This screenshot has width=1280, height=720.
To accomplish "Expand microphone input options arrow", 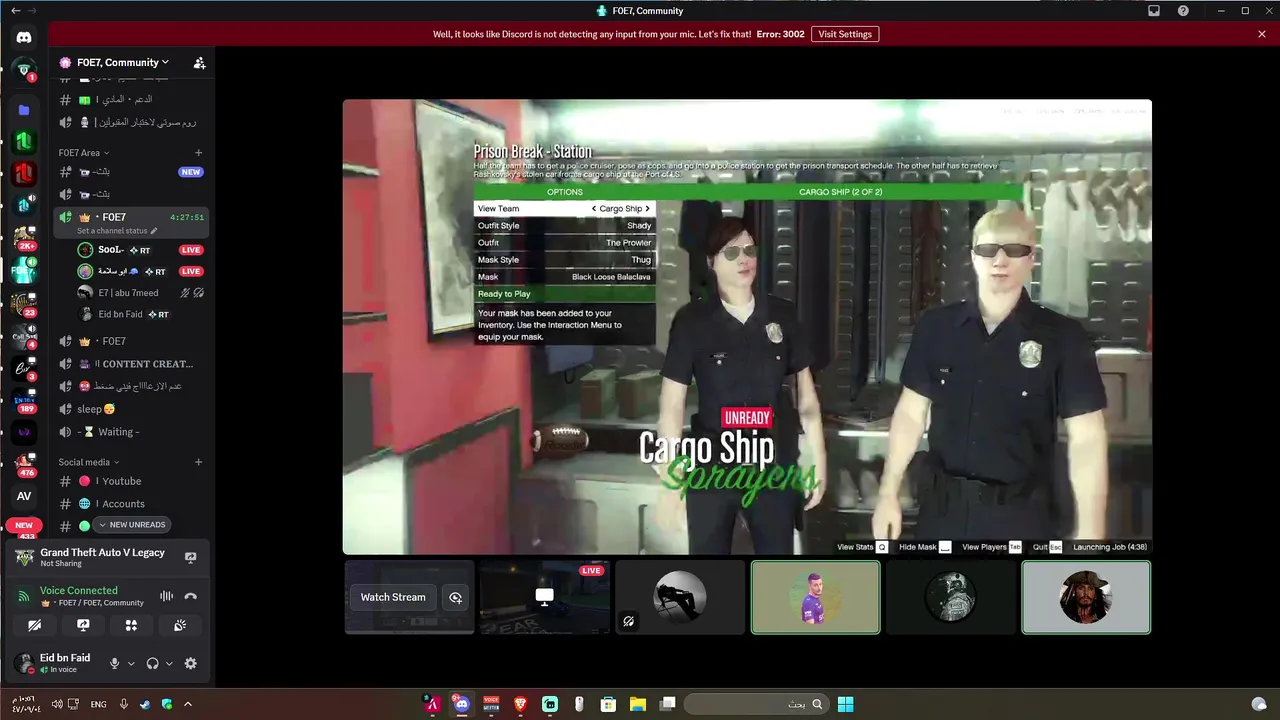I will (130, 663).
